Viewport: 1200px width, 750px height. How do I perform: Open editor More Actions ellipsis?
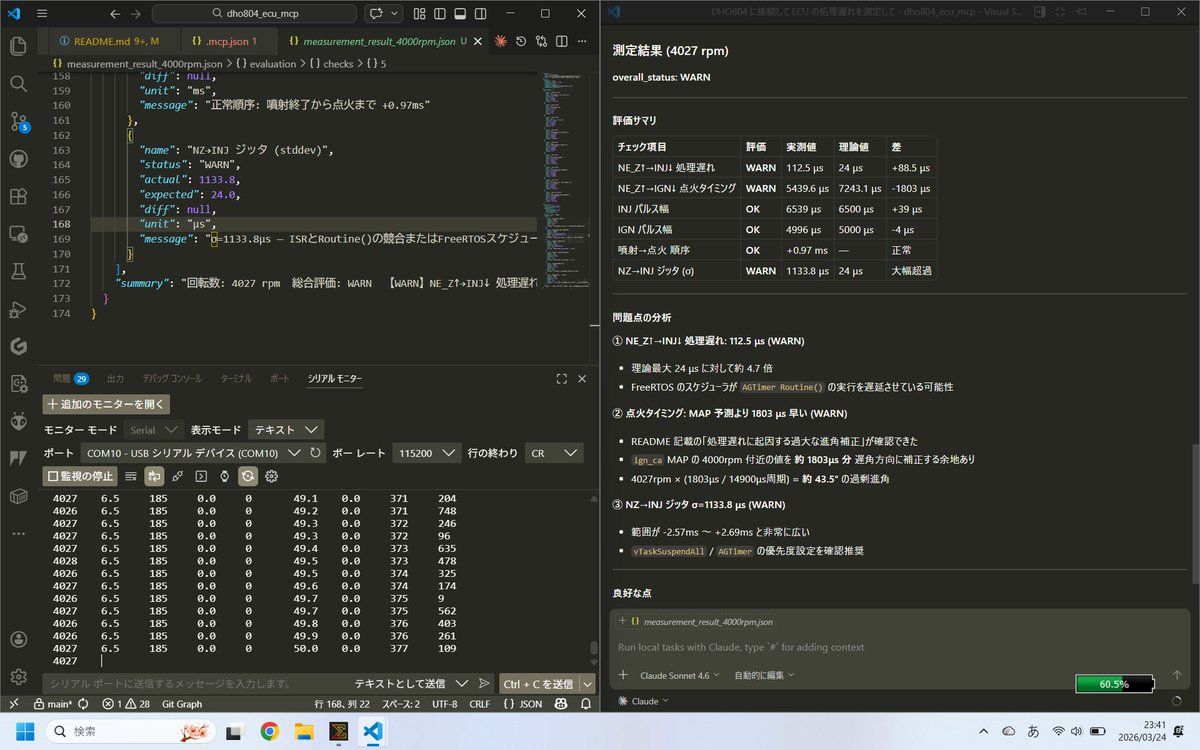(583, 41)
